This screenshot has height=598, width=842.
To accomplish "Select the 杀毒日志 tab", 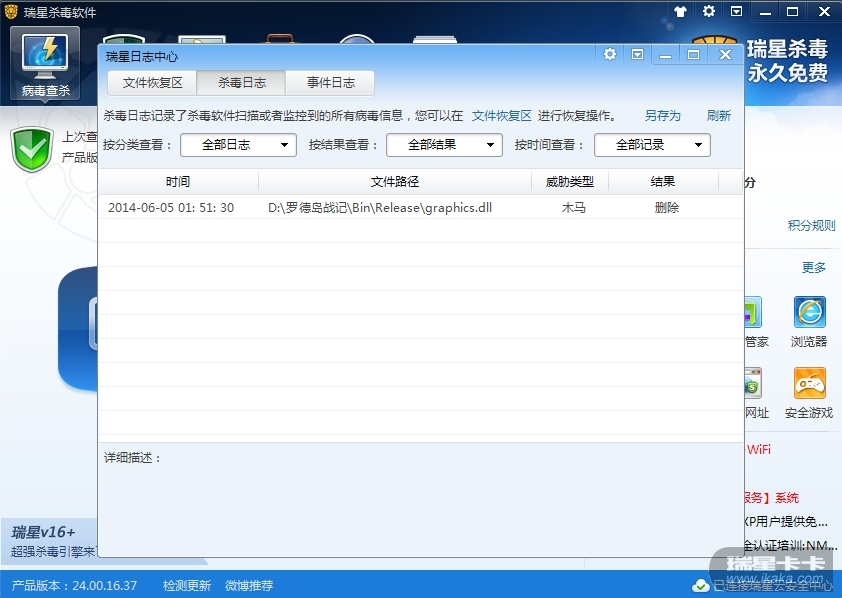I will pos(242,83).
